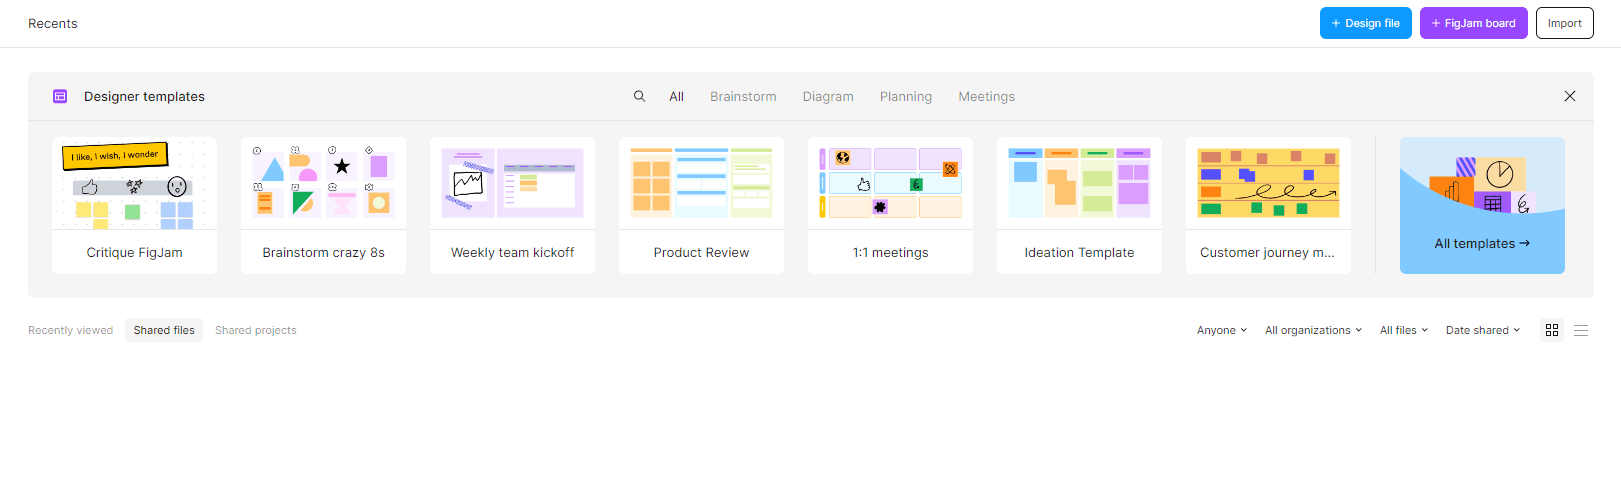The height and width of the screenshot is (490, 1621).
Task: Open the Ideation Template card
Action: point(1079,205)
